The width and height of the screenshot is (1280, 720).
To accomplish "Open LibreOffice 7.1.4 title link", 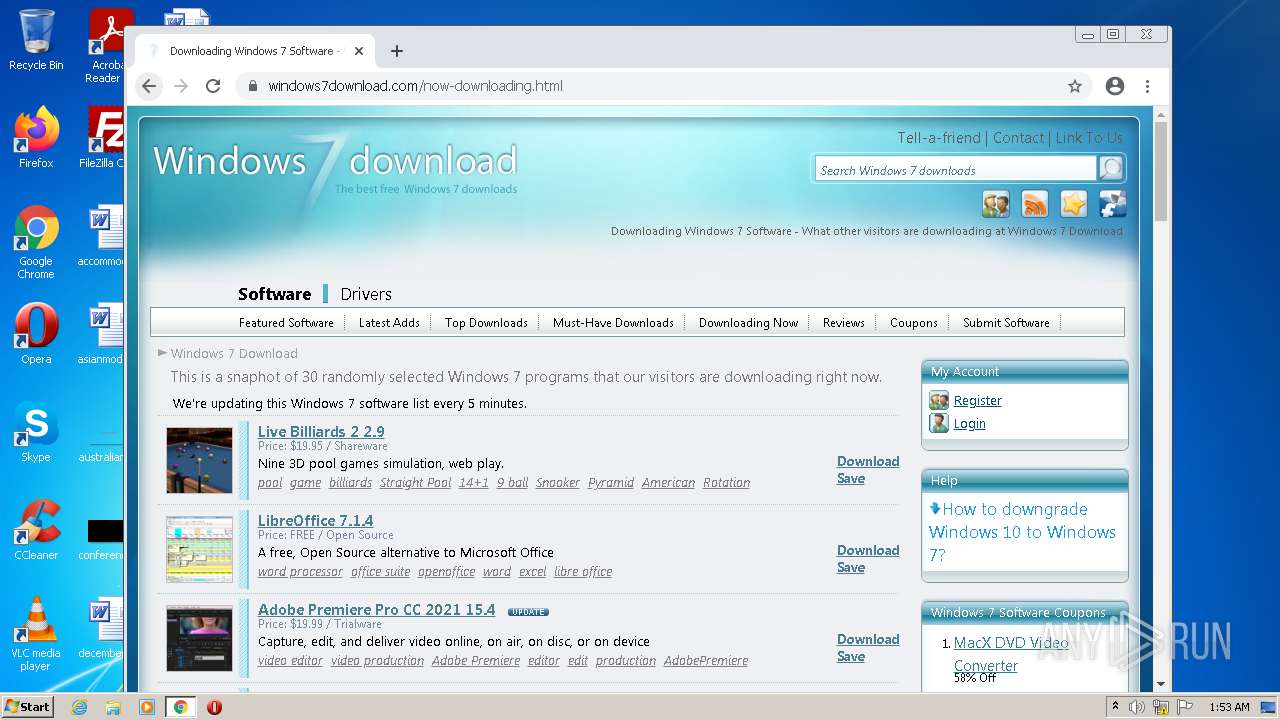I will click(315, 521).
